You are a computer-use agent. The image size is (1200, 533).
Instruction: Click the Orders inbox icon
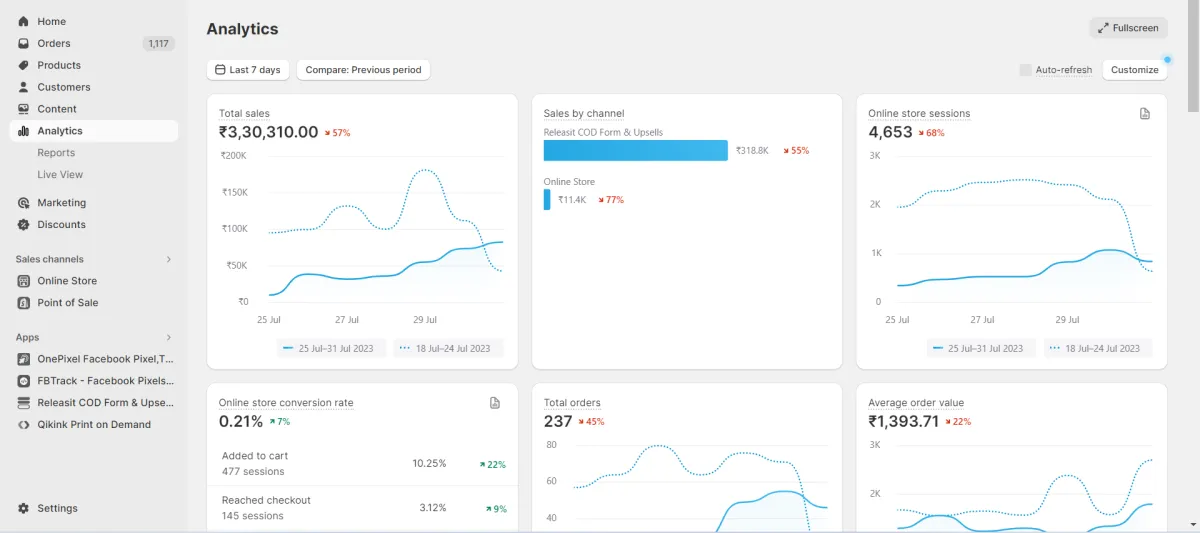(24, 43)
